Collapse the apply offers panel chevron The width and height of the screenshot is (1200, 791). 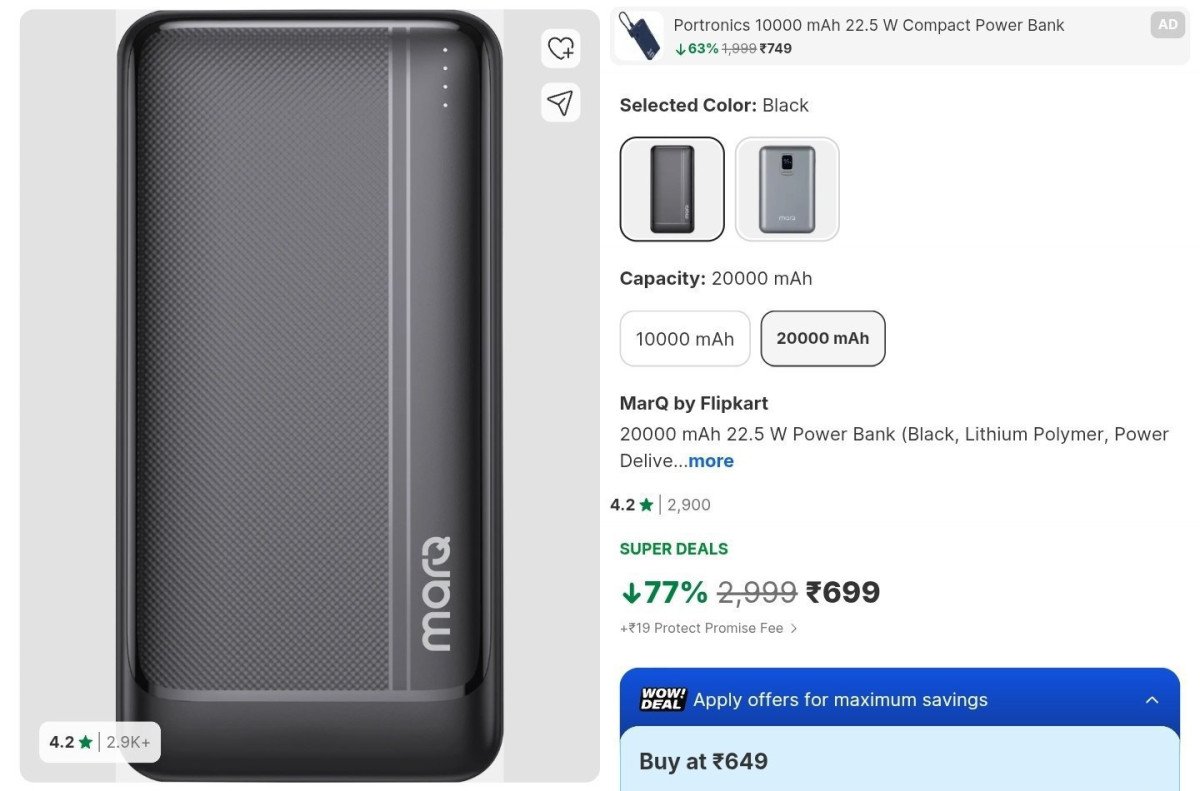point(1152,700)
